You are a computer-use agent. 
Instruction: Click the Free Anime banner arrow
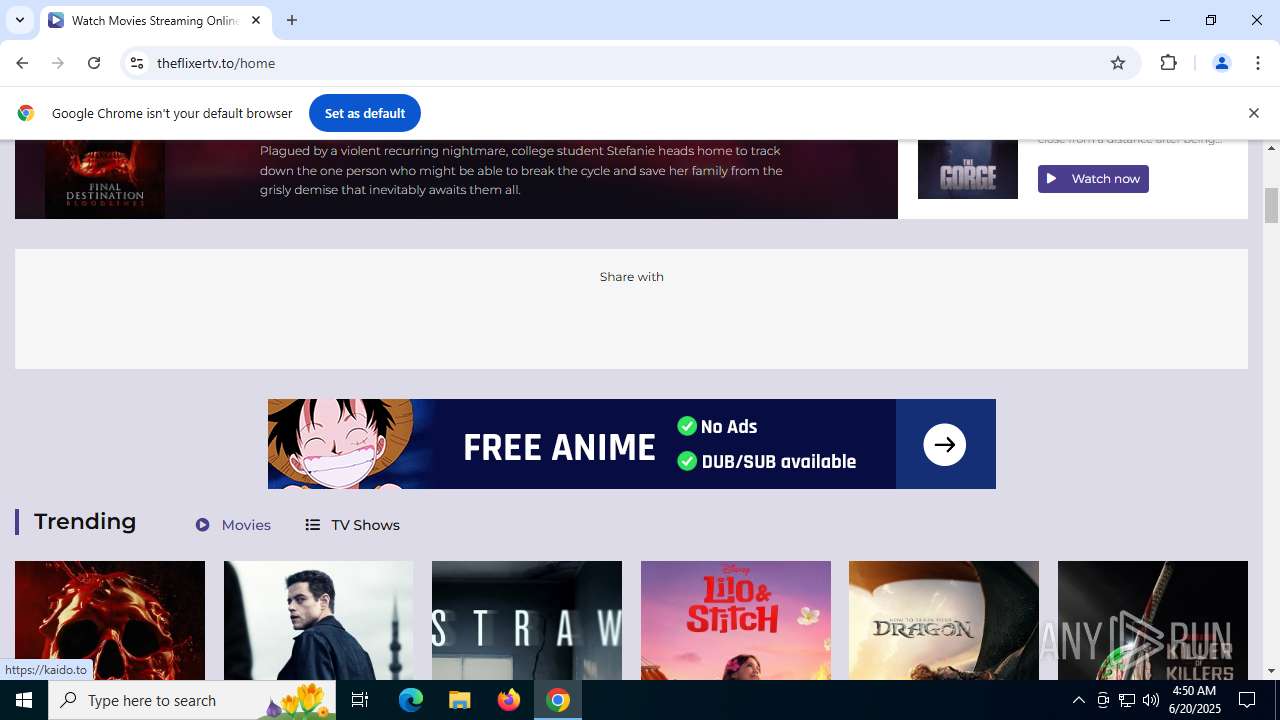[x=945, y=445]
